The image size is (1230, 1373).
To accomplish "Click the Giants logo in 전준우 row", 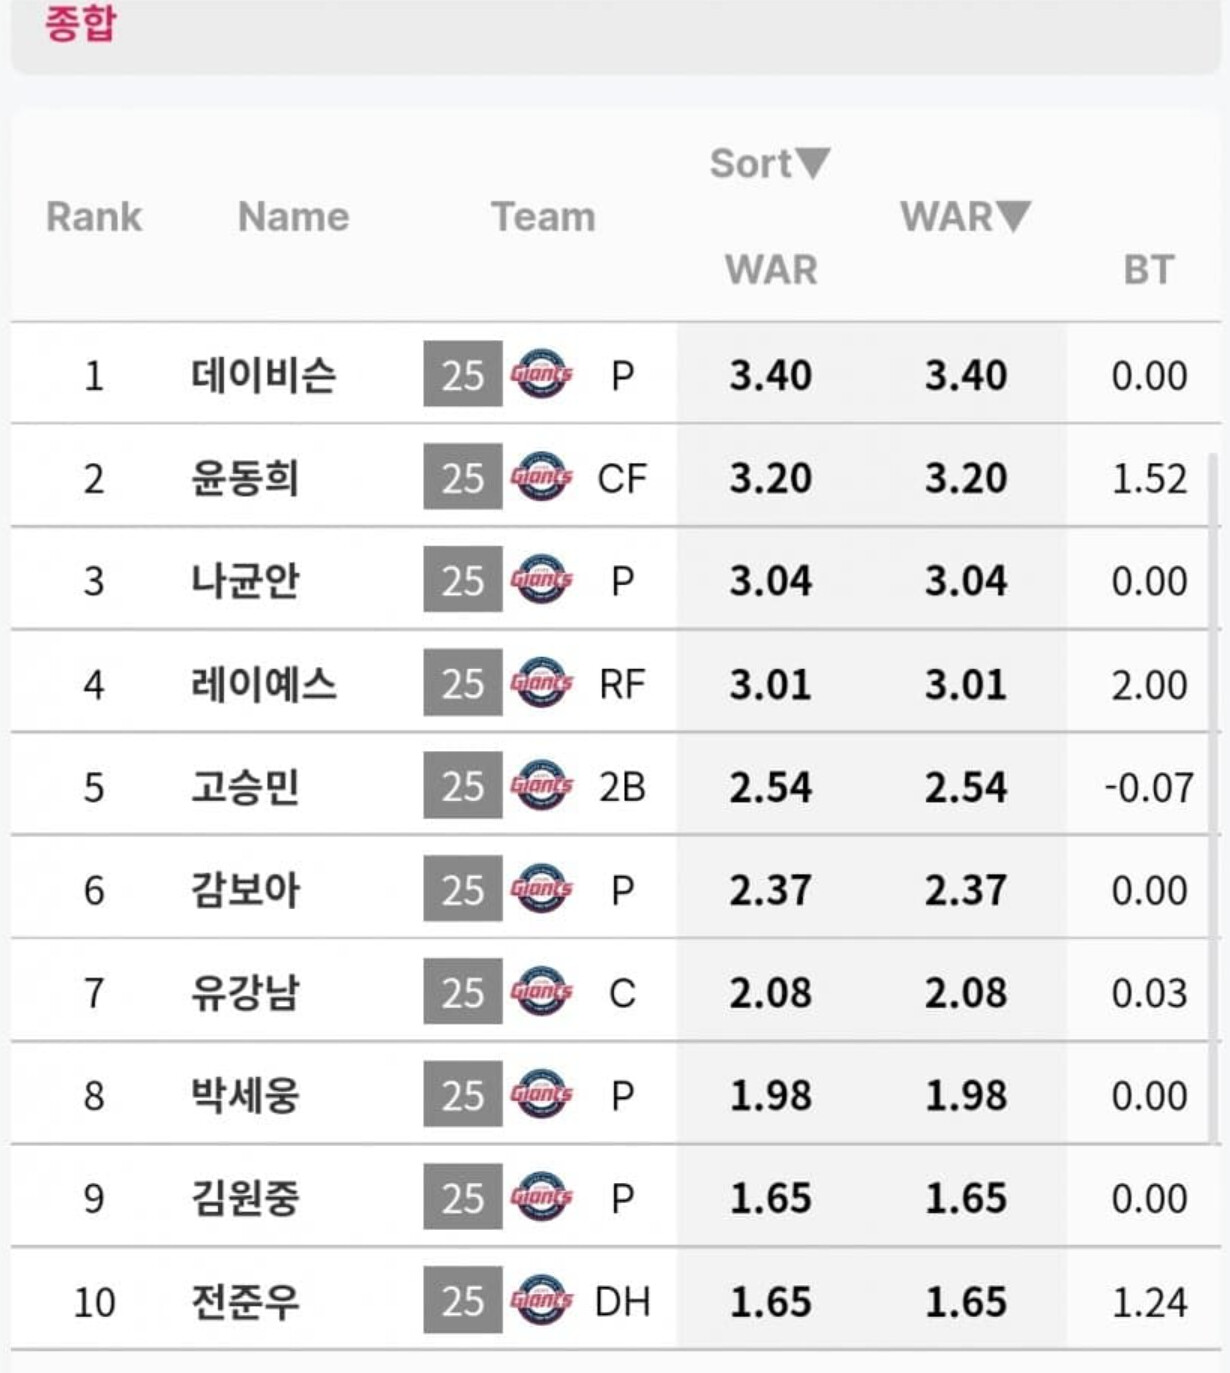I will (x=541, y=1301).
